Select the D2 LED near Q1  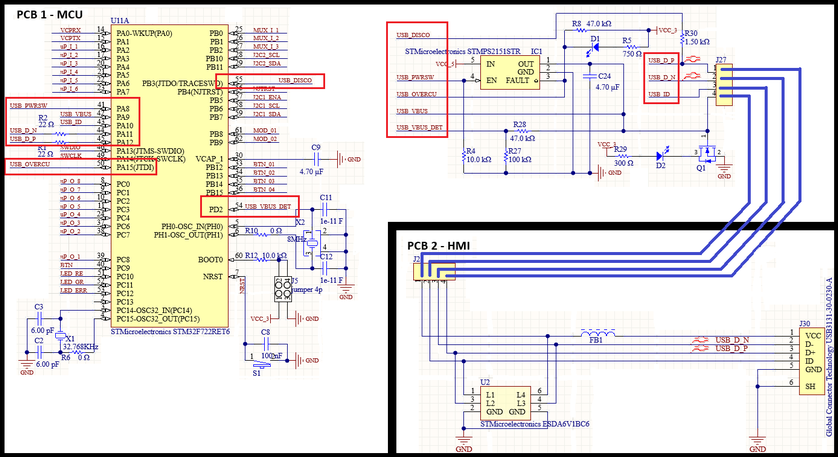[662, 156]
